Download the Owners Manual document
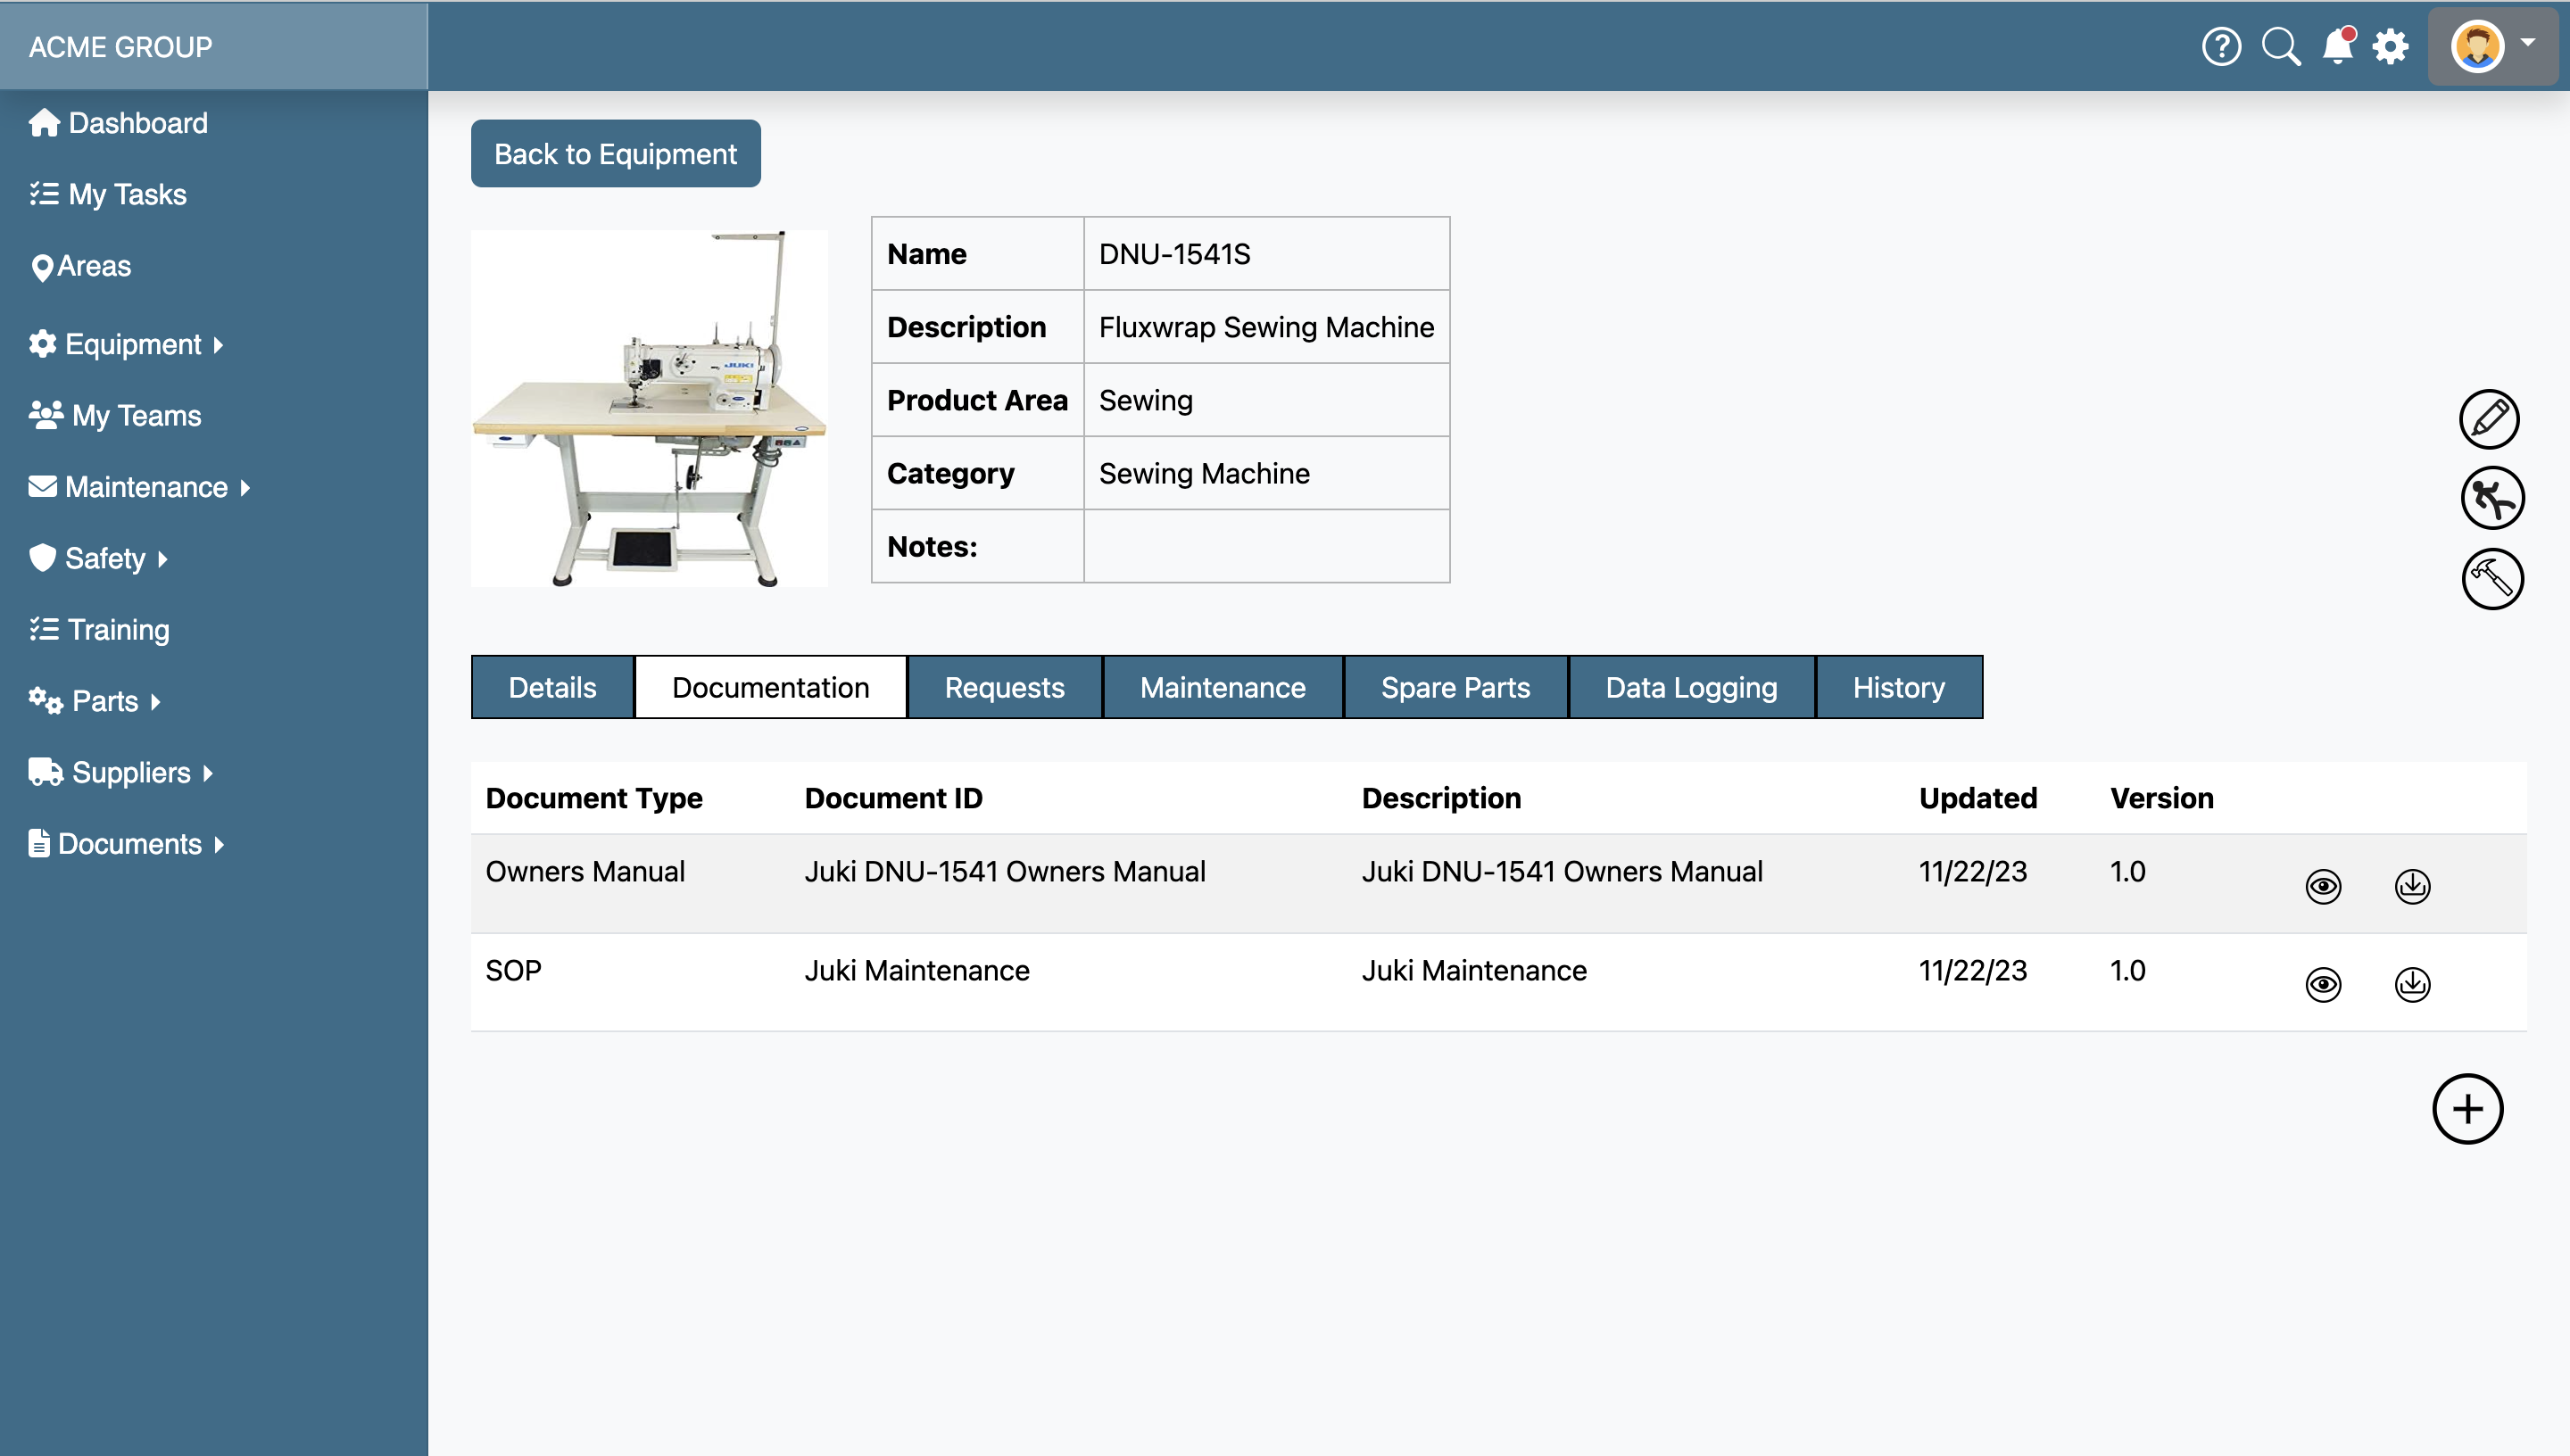The width and height of the screenshot is (2570, 1456). tap(2411, 886)
